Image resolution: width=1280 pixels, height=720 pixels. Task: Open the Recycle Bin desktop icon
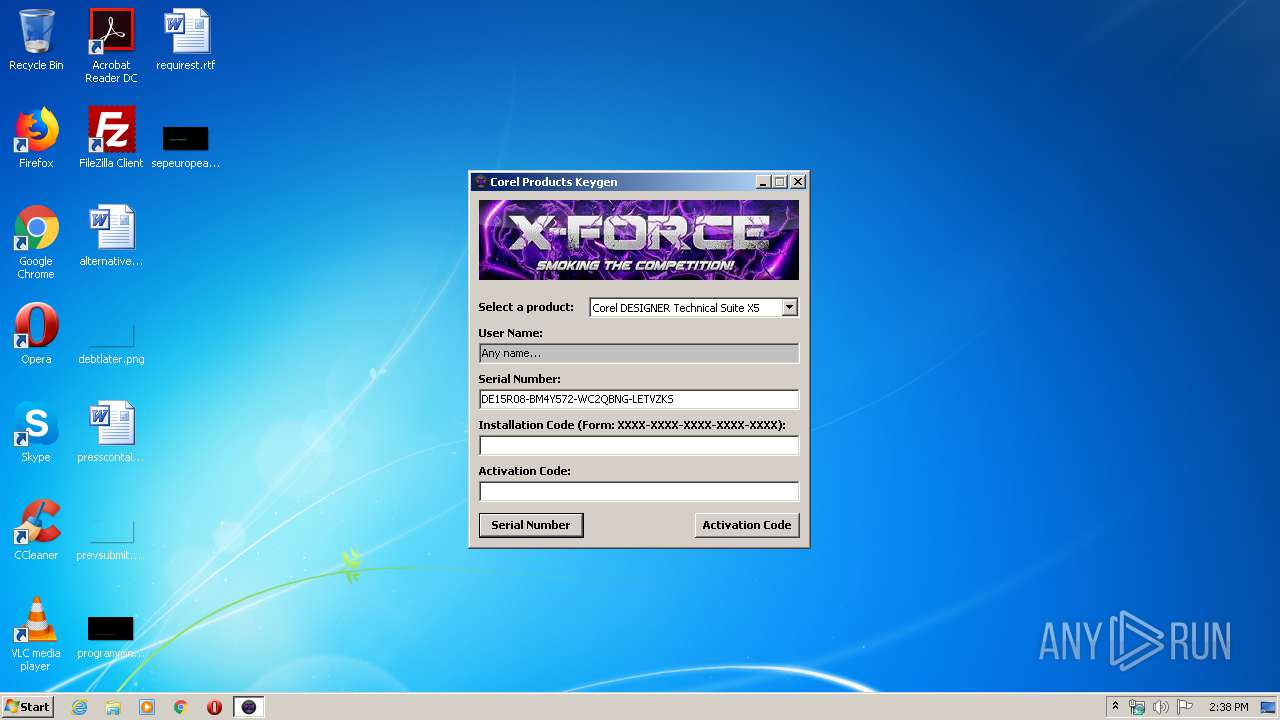(x=36, y=40)
